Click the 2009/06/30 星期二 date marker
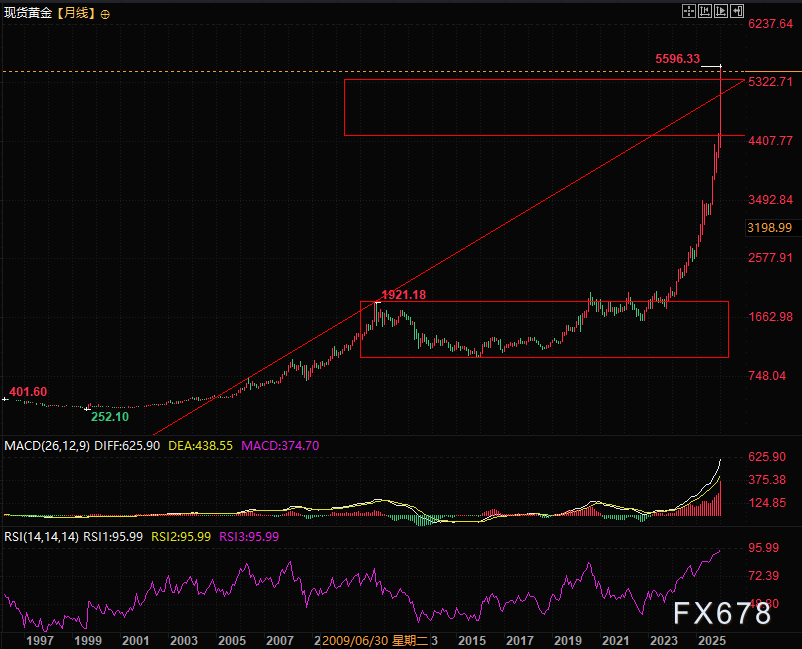The height and width of the screenshot is (649, 802). [x=375, y=640]
